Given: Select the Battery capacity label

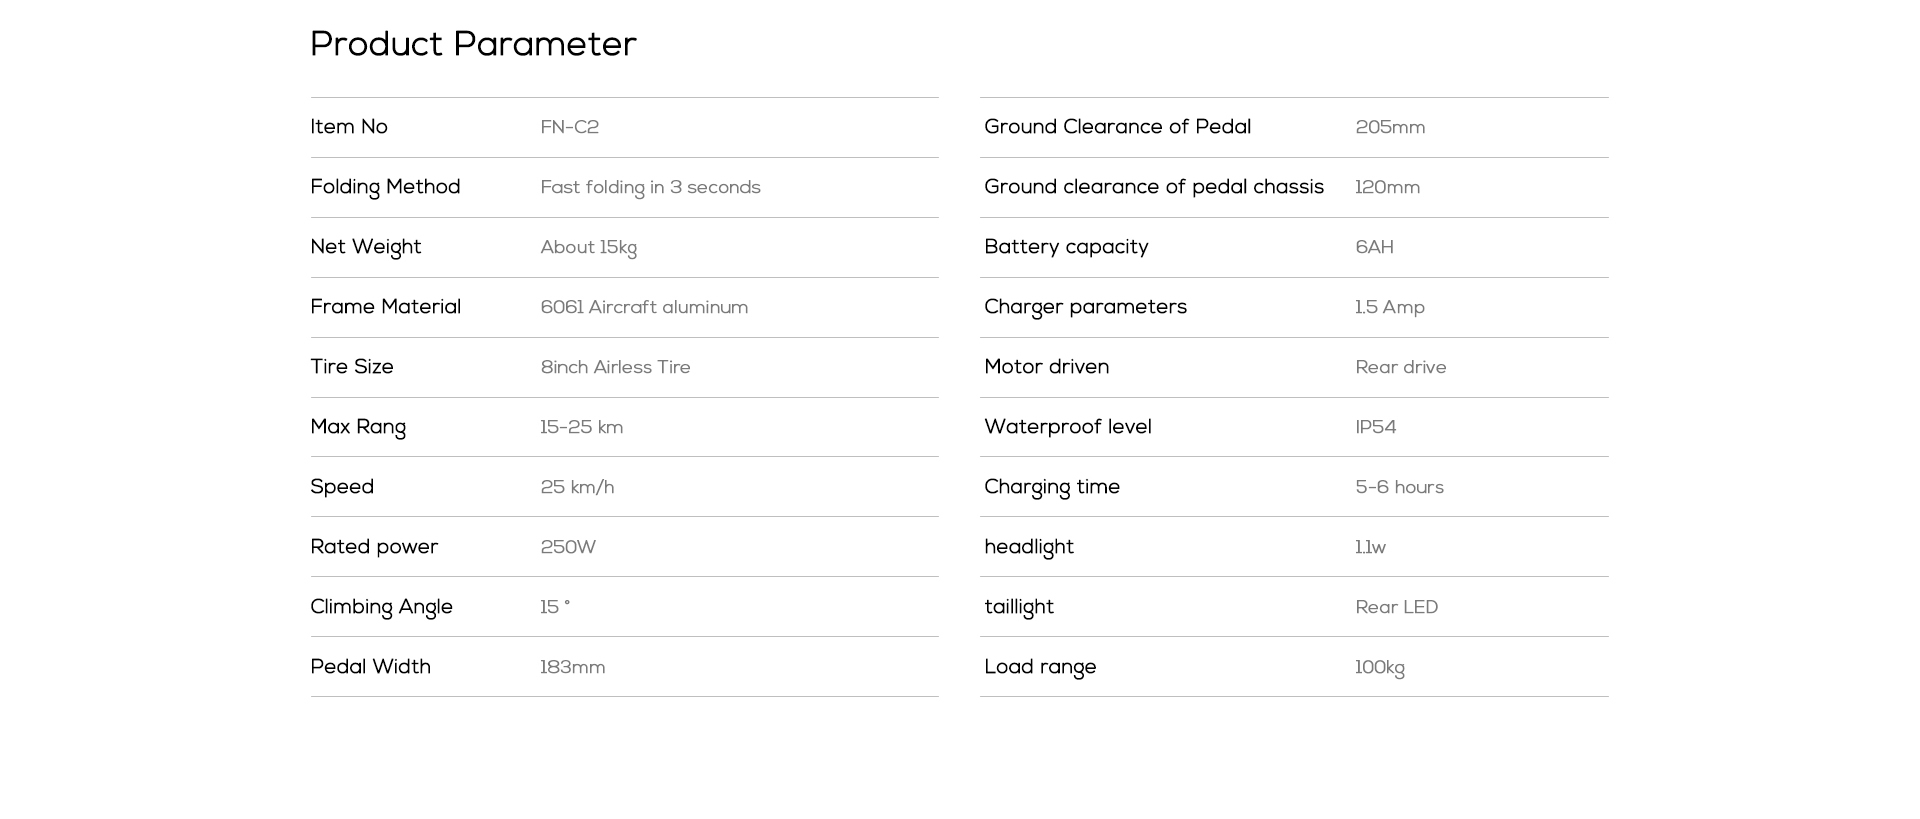Looking at the screenshot, I should [x=1066, y=248].
